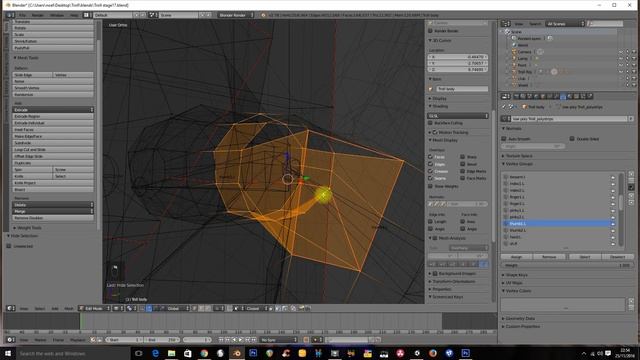The width and height of the screenshot is (640, 360).
Task: Open the Material properties tab icon
Action: [x=569, y=96]
